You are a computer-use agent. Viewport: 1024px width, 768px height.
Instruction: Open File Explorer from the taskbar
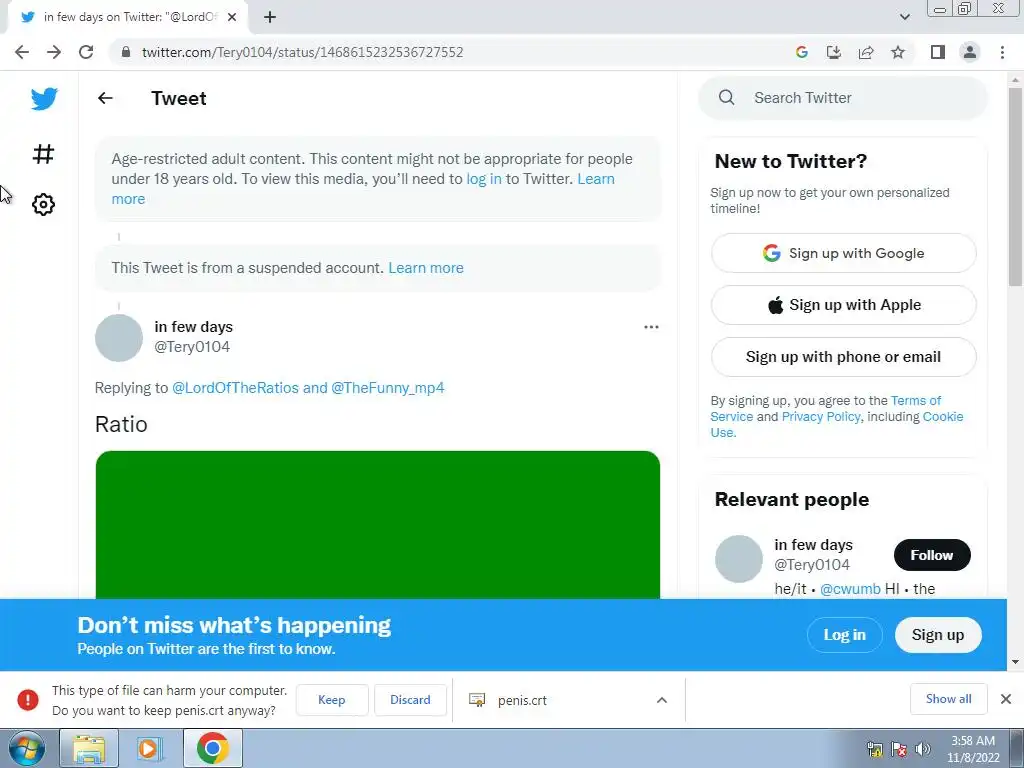89,748
